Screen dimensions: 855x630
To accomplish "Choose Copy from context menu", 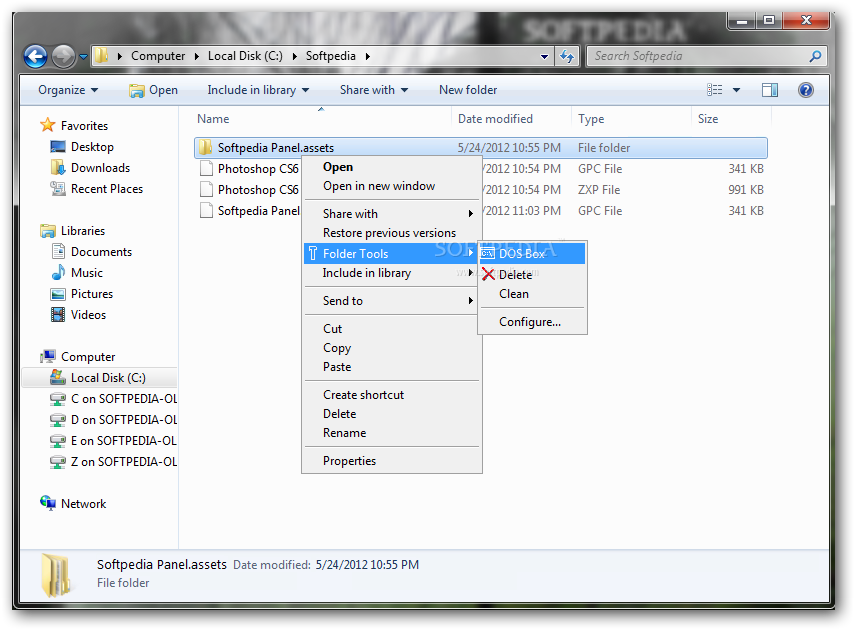I will (392, 347).
